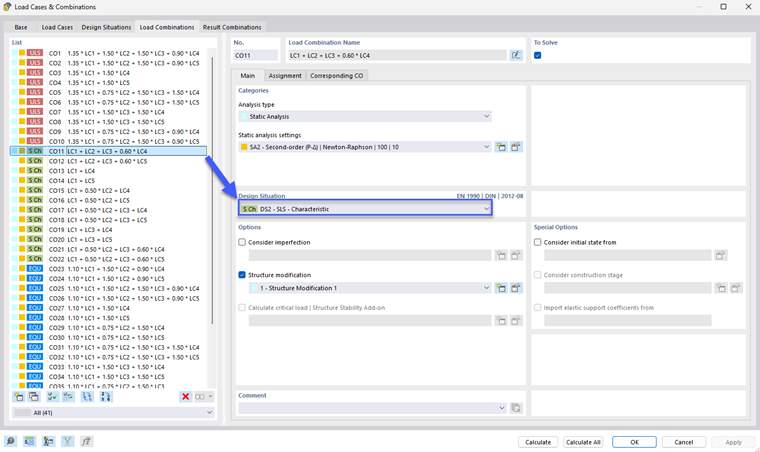Invert selection checkmarks icon

[x=68, y=397]
